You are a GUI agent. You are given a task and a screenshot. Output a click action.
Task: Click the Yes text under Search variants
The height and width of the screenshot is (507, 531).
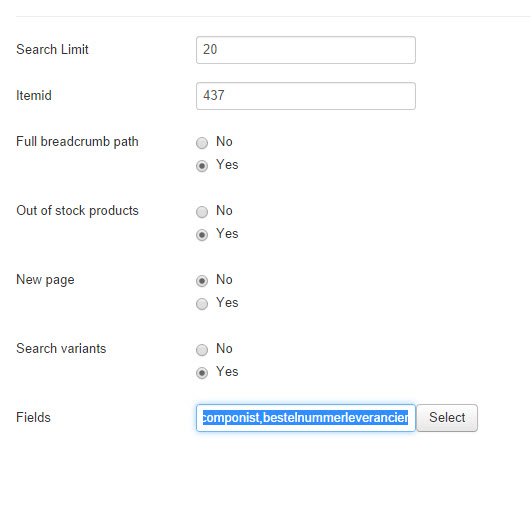(x=227, y=372)
